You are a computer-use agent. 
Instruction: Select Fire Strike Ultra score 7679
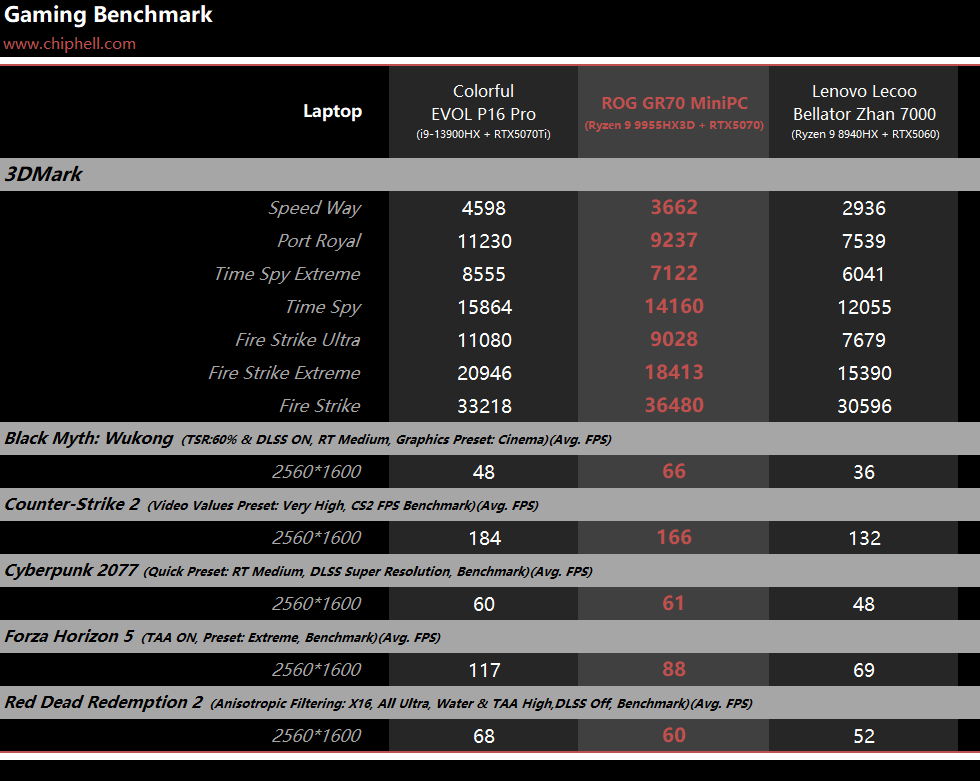point(864,341)
